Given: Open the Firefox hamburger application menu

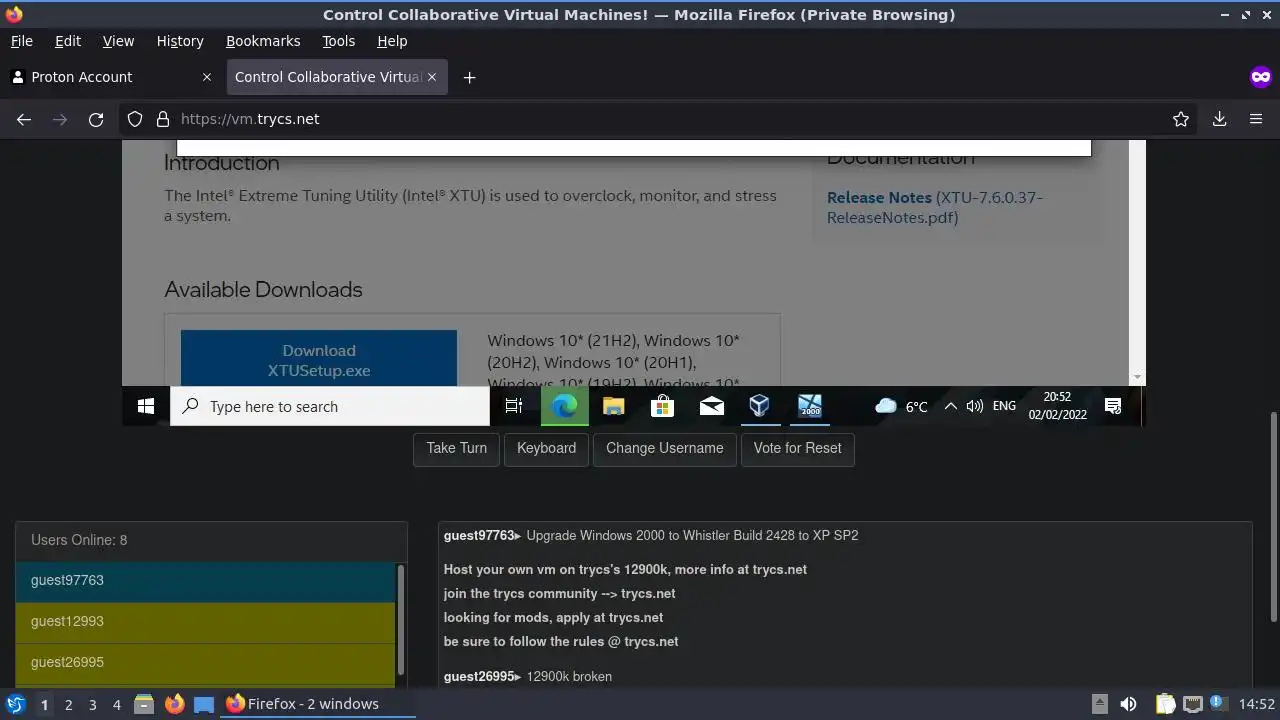Looking at the screenshot, I should point(1256,119).
